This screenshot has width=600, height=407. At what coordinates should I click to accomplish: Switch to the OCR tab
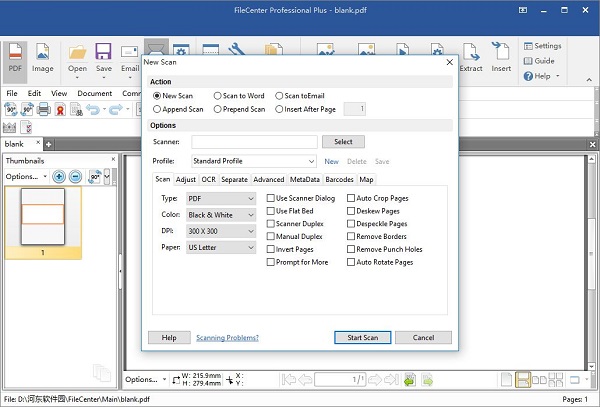point(208,180)
